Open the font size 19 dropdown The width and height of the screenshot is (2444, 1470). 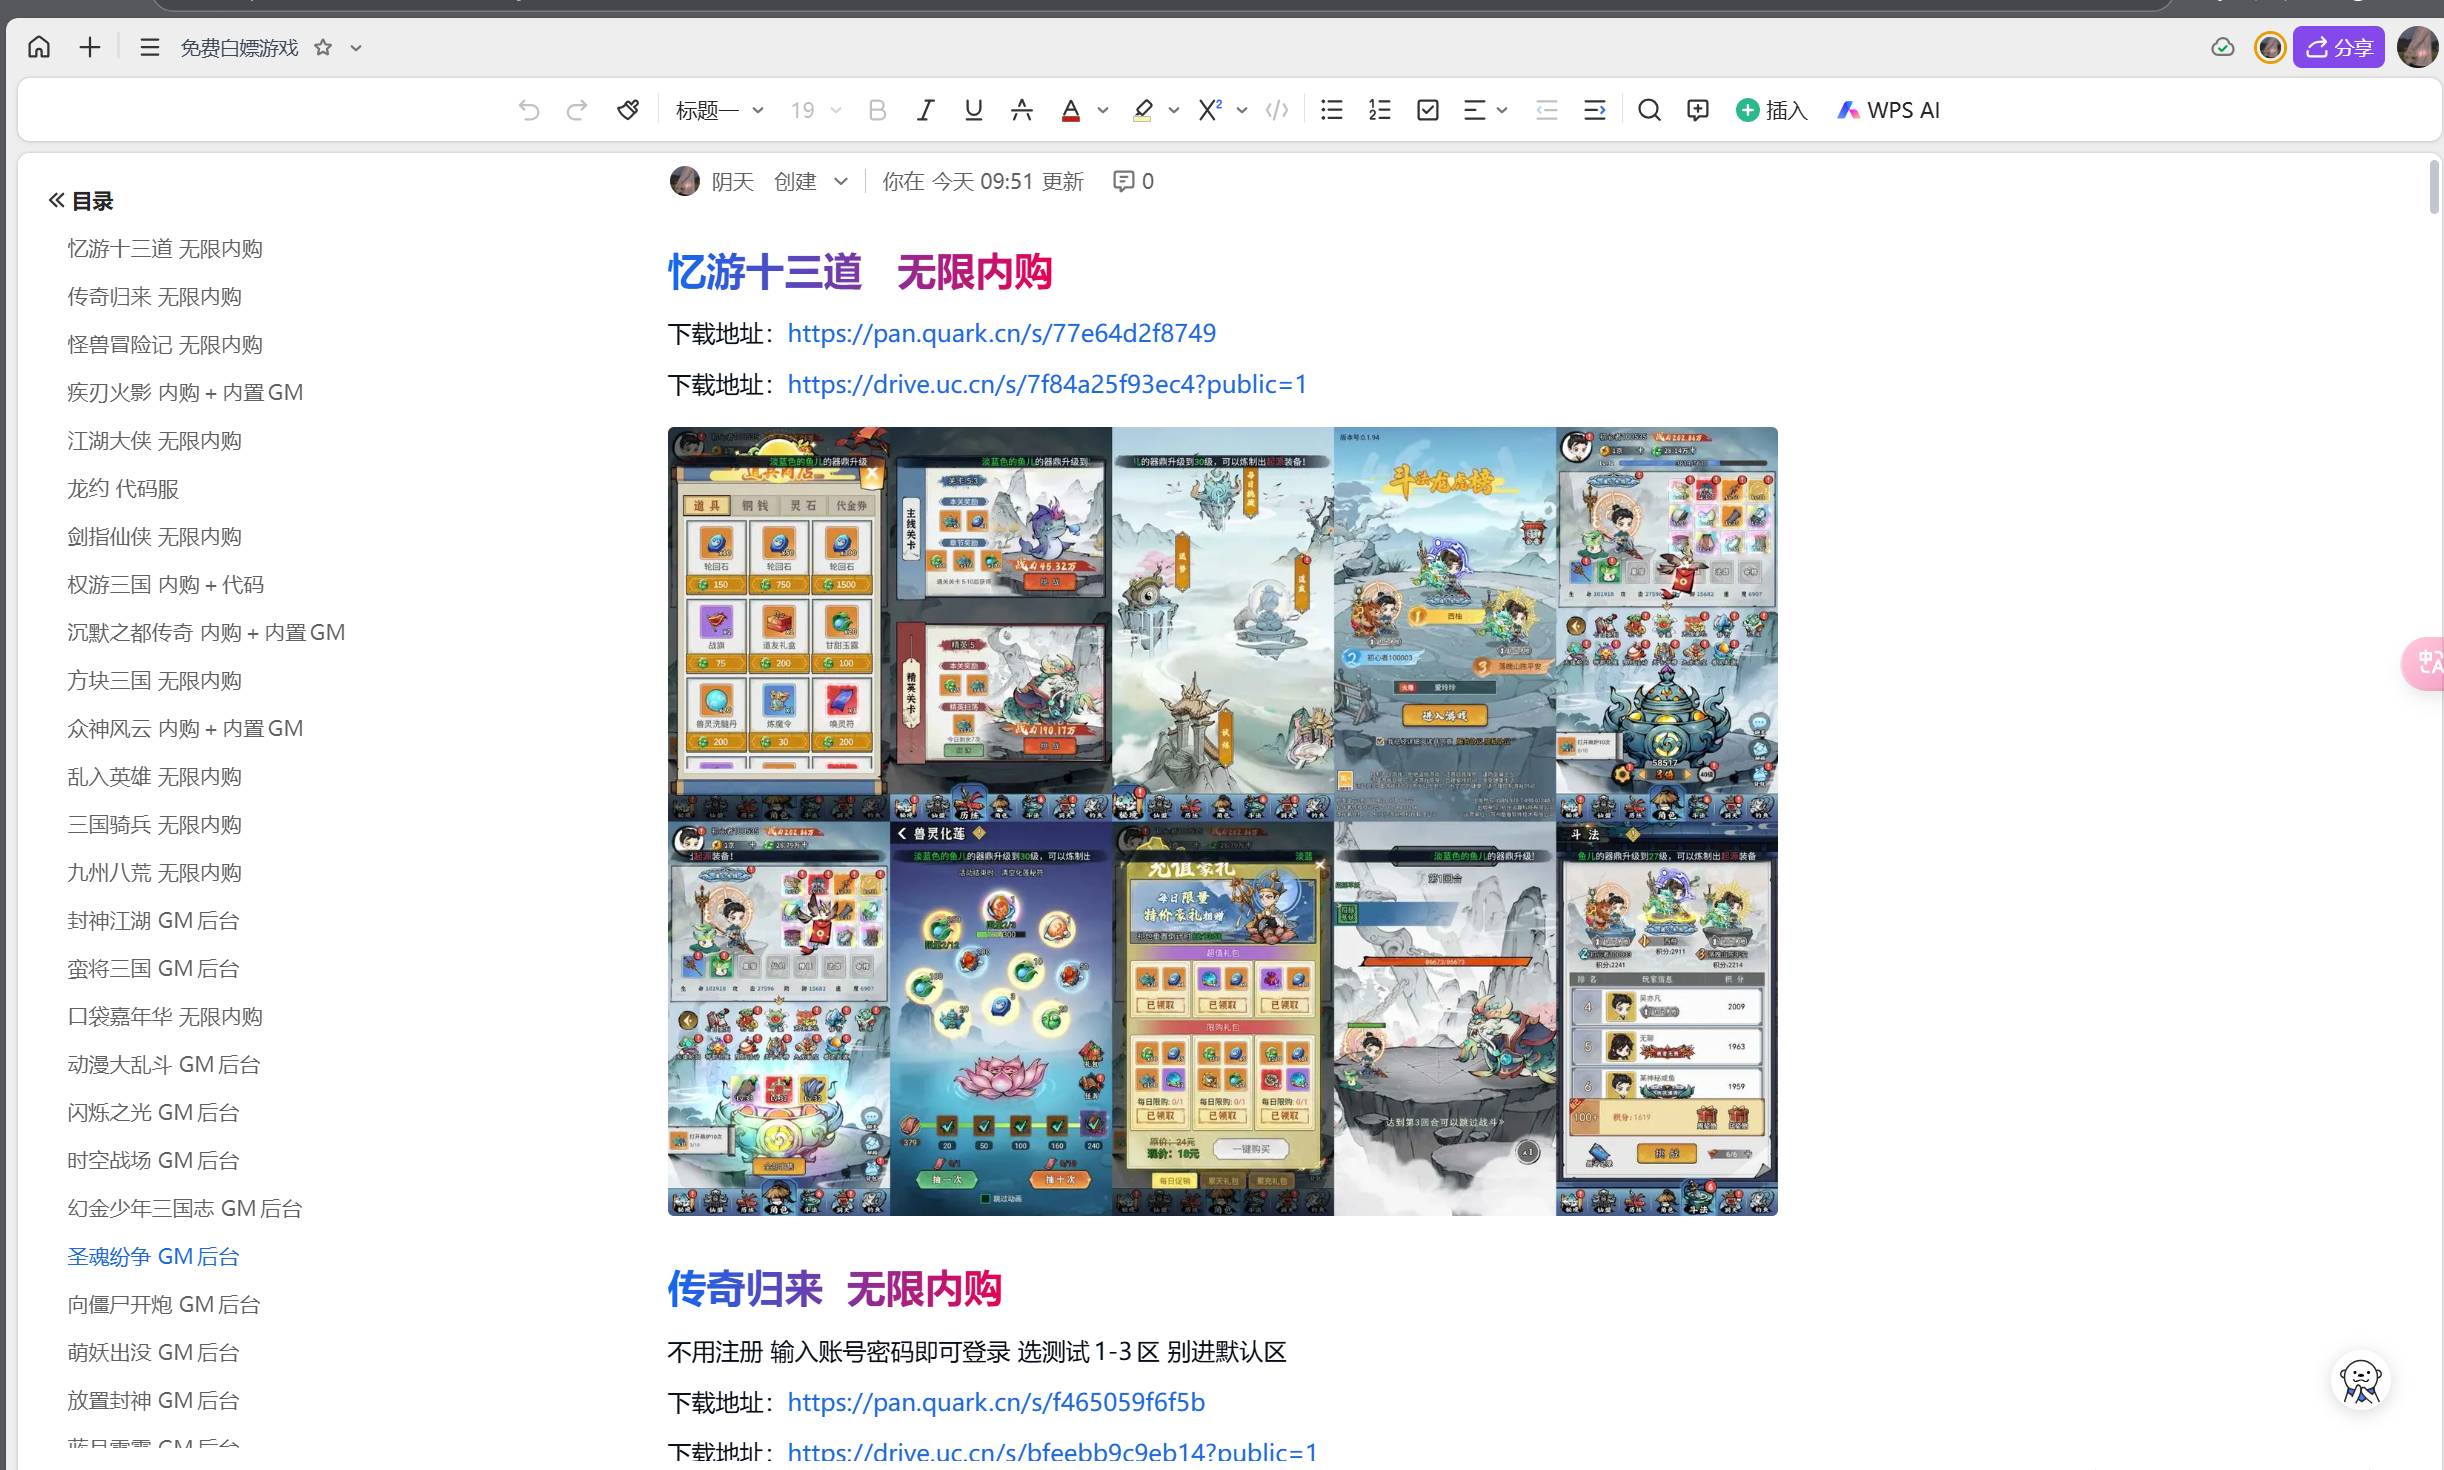pyautogui.click(x=816, y=110)
